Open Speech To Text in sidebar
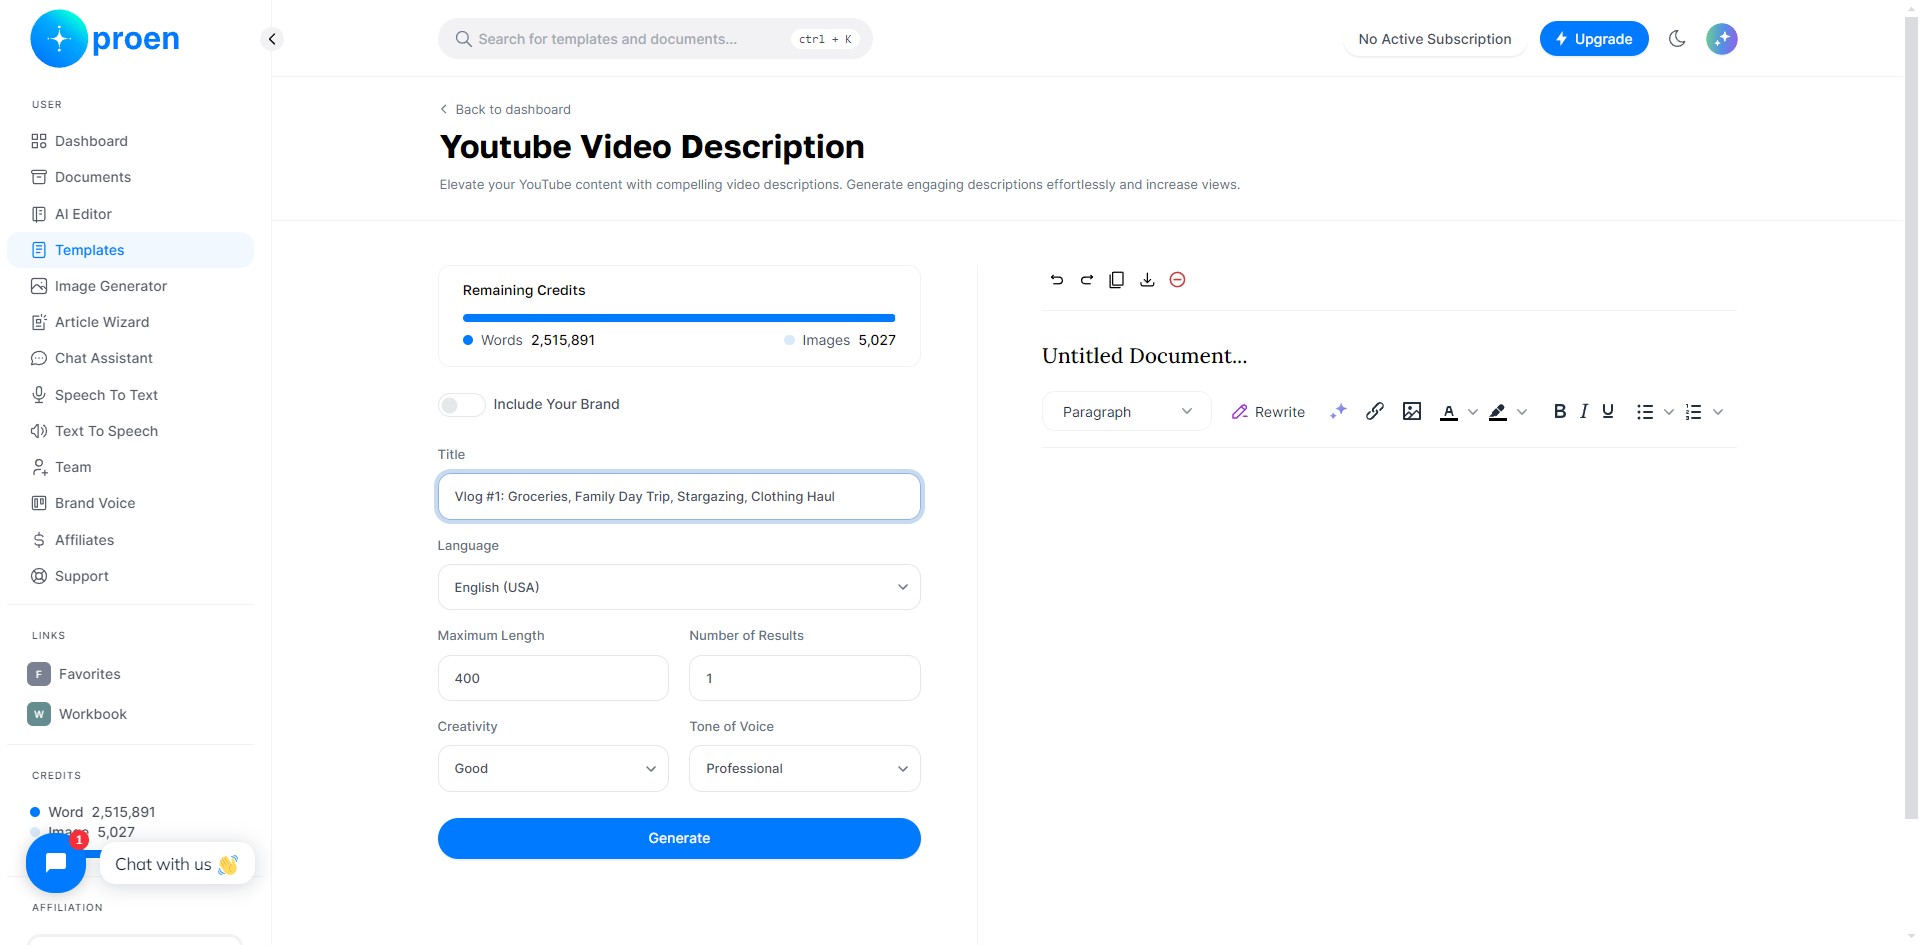This screenshot has width=1920, height=945. coord(130,395)
